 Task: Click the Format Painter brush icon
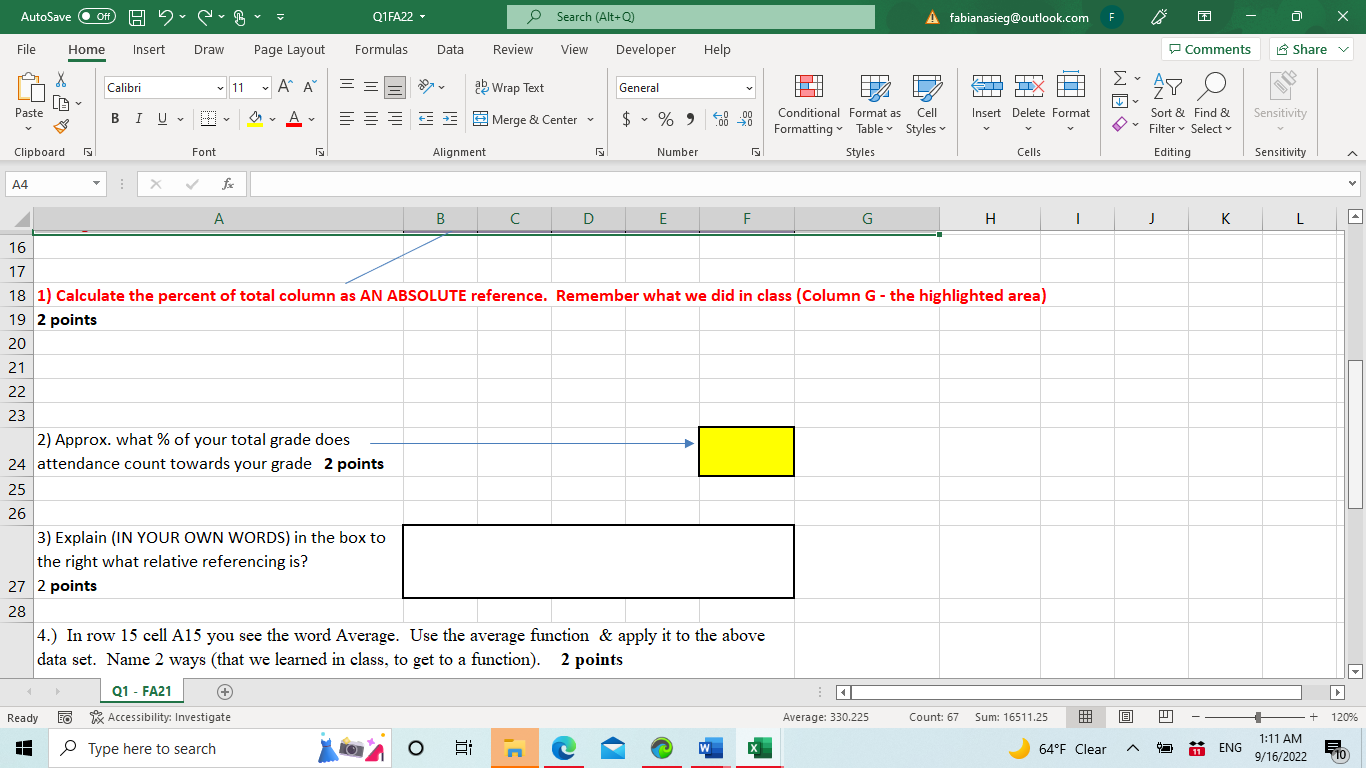point(61,125)
